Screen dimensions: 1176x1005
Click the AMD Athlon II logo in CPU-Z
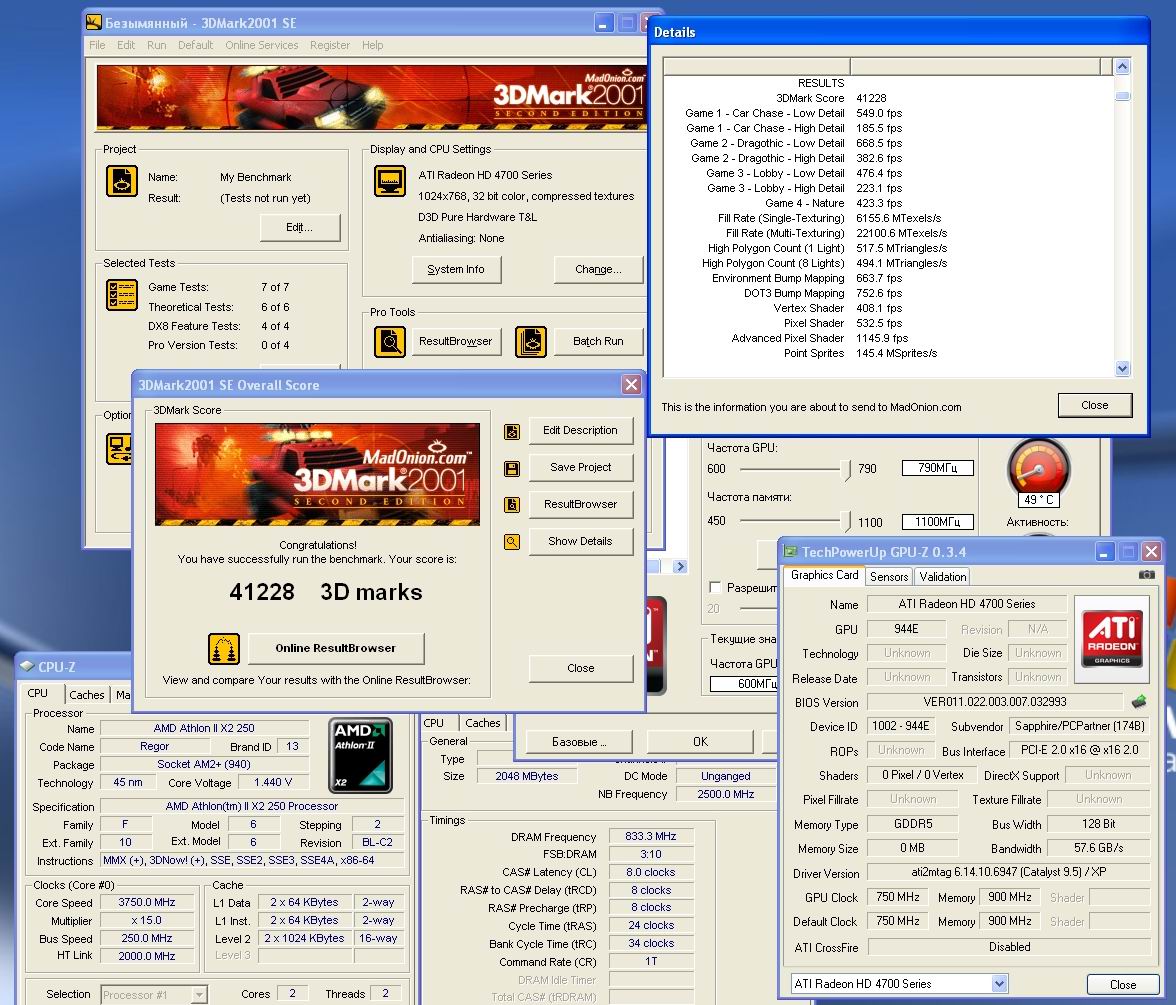pos(361,755)
